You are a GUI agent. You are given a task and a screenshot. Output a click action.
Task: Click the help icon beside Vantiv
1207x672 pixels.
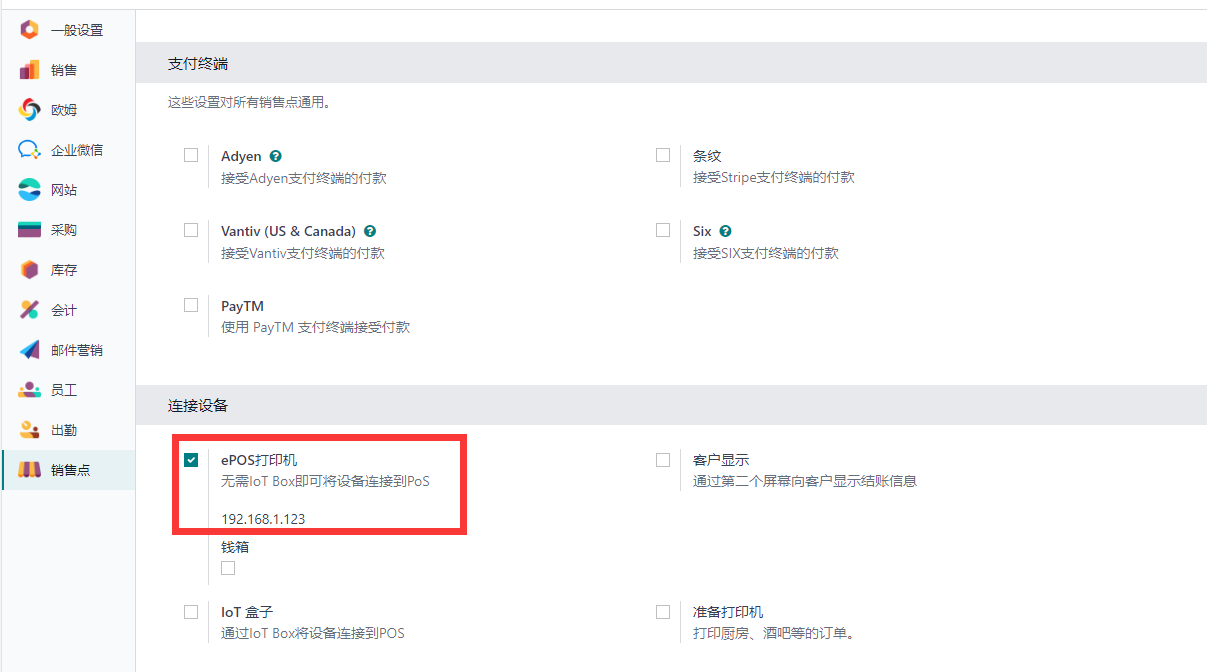tap(370, 231)
